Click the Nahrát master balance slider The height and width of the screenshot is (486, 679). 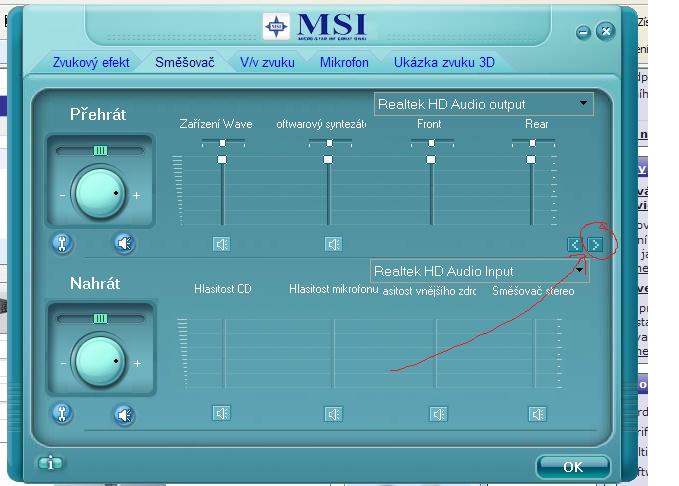coord(100,319)
